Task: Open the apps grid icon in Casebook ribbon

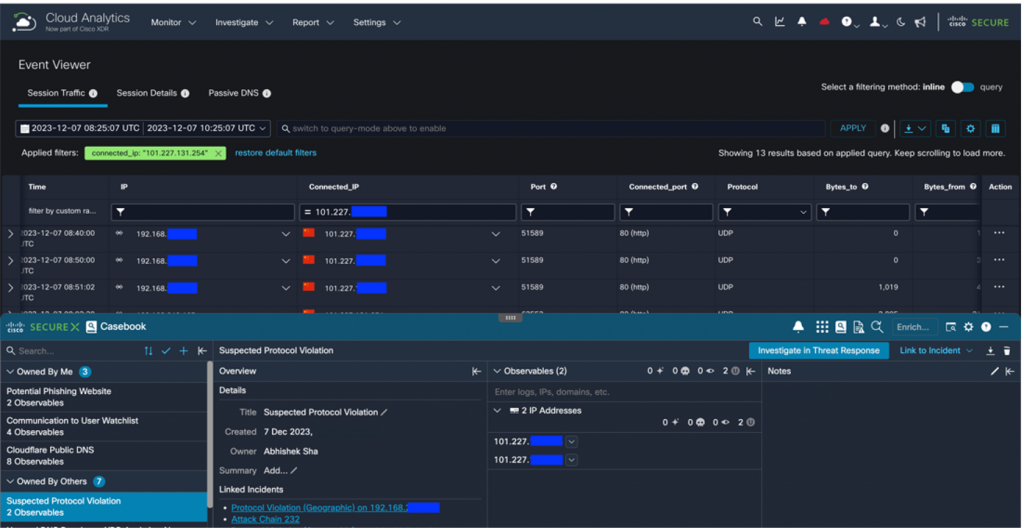Action: pos(822,327)
